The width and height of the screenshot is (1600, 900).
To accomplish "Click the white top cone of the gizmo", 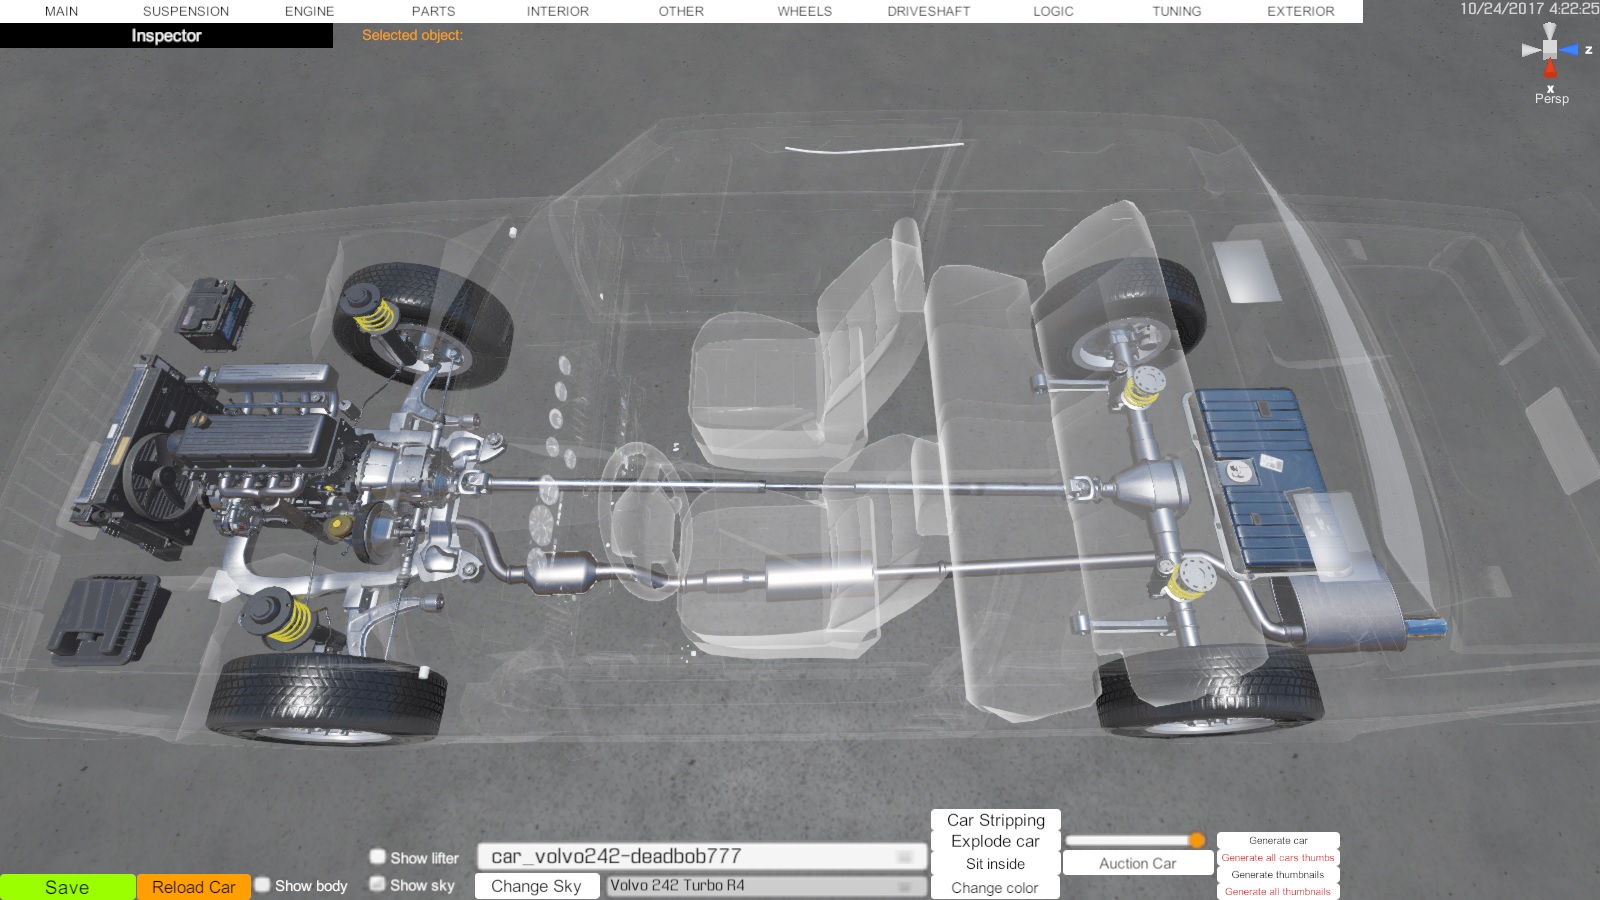I will [x=1550, y=31].
